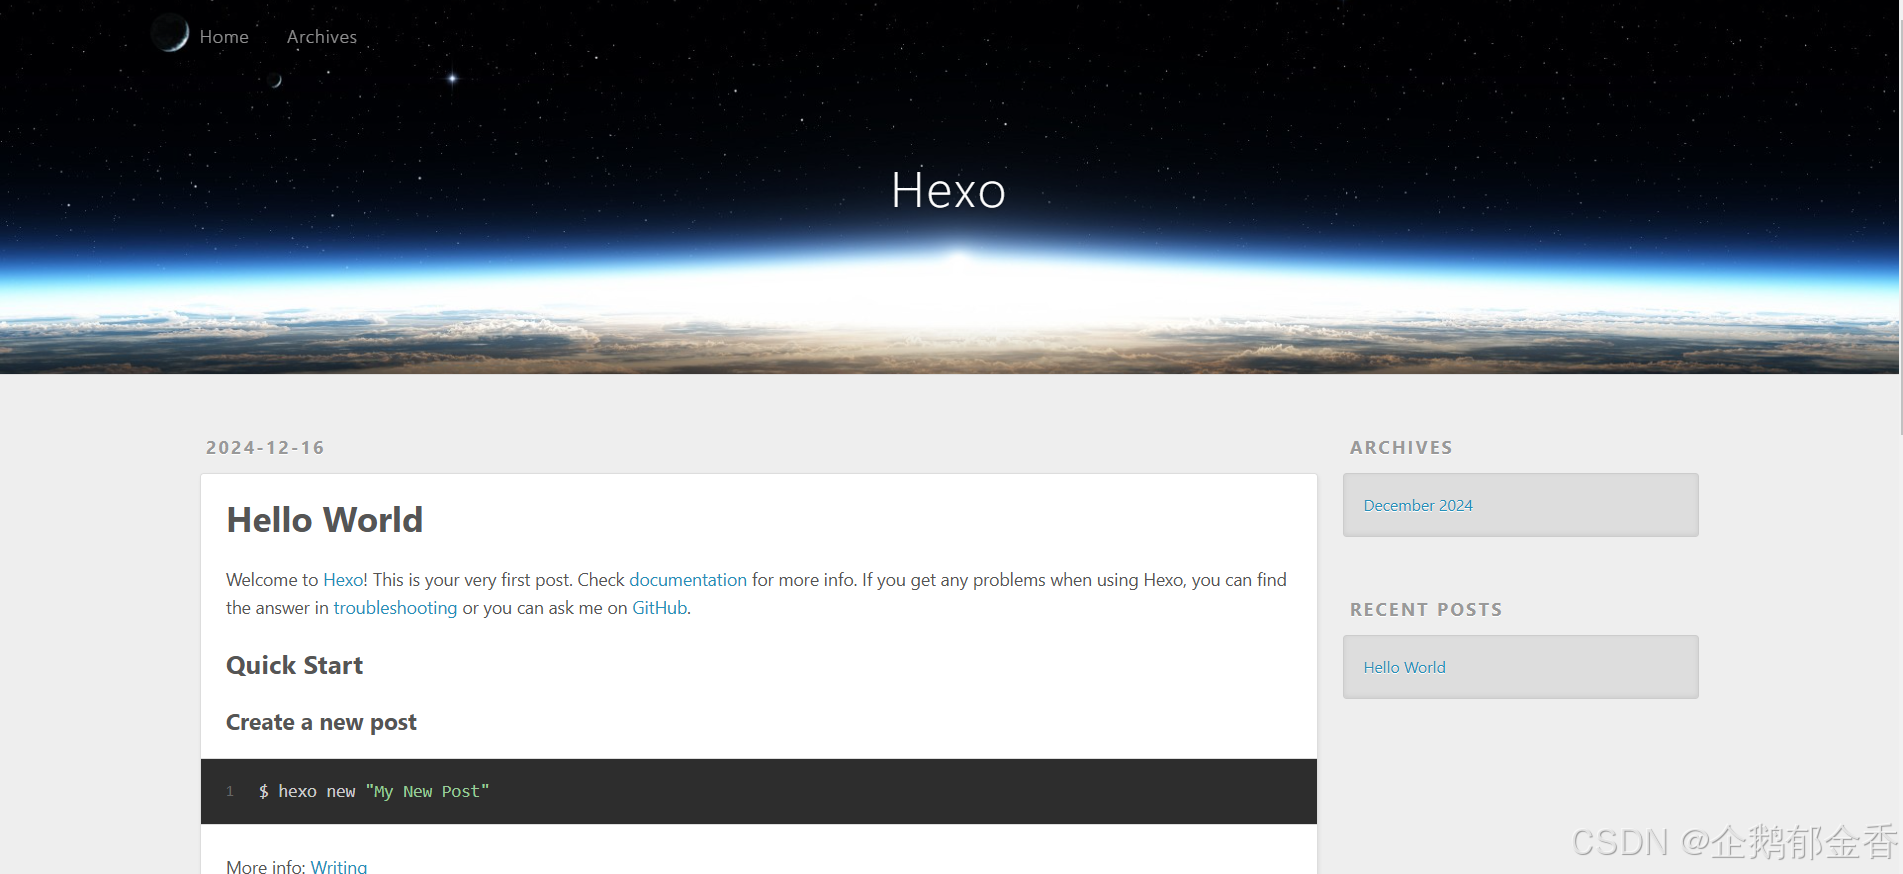The height and width of the screenshot is (874, 1903).
Task: Open the documentation link
Action: pos(688,580)
